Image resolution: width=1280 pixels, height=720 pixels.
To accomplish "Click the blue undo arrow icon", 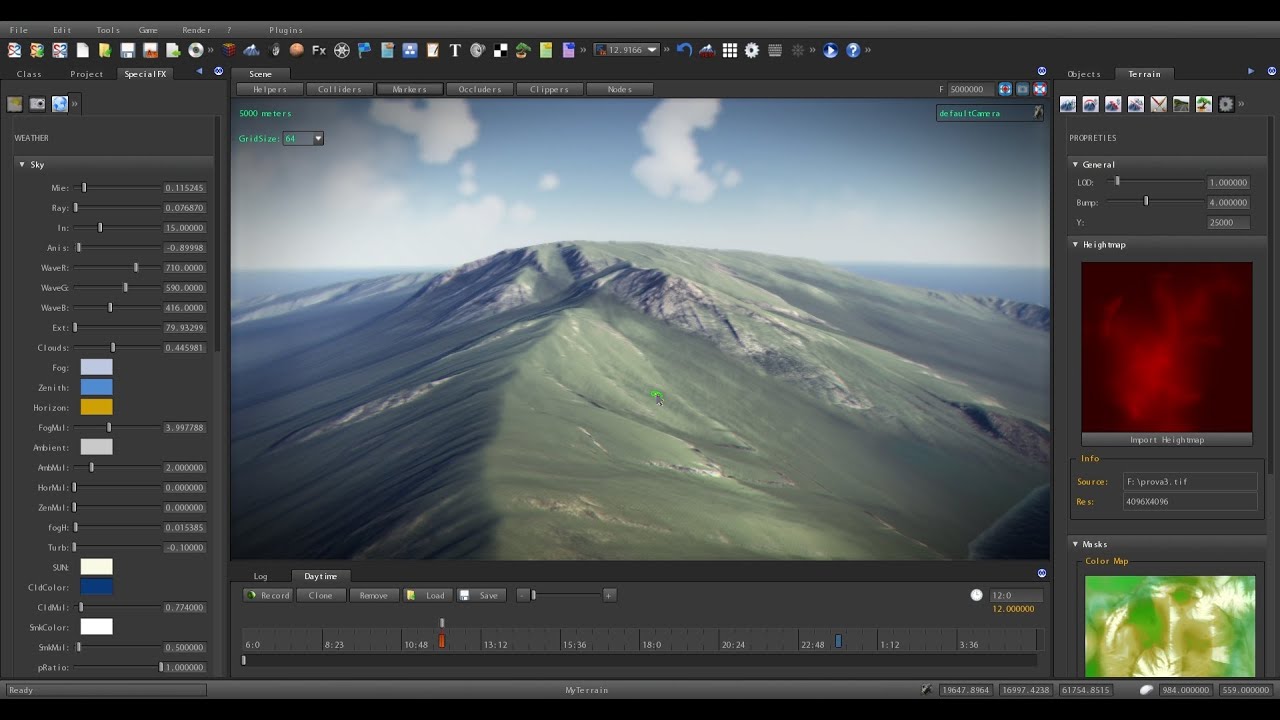I will pos(684,50).
